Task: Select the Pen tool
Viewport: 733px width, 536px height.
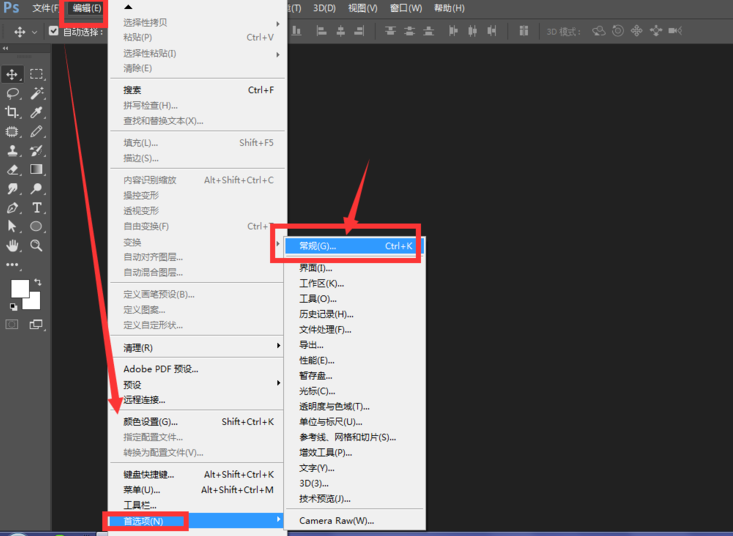Action: [12, 207]
